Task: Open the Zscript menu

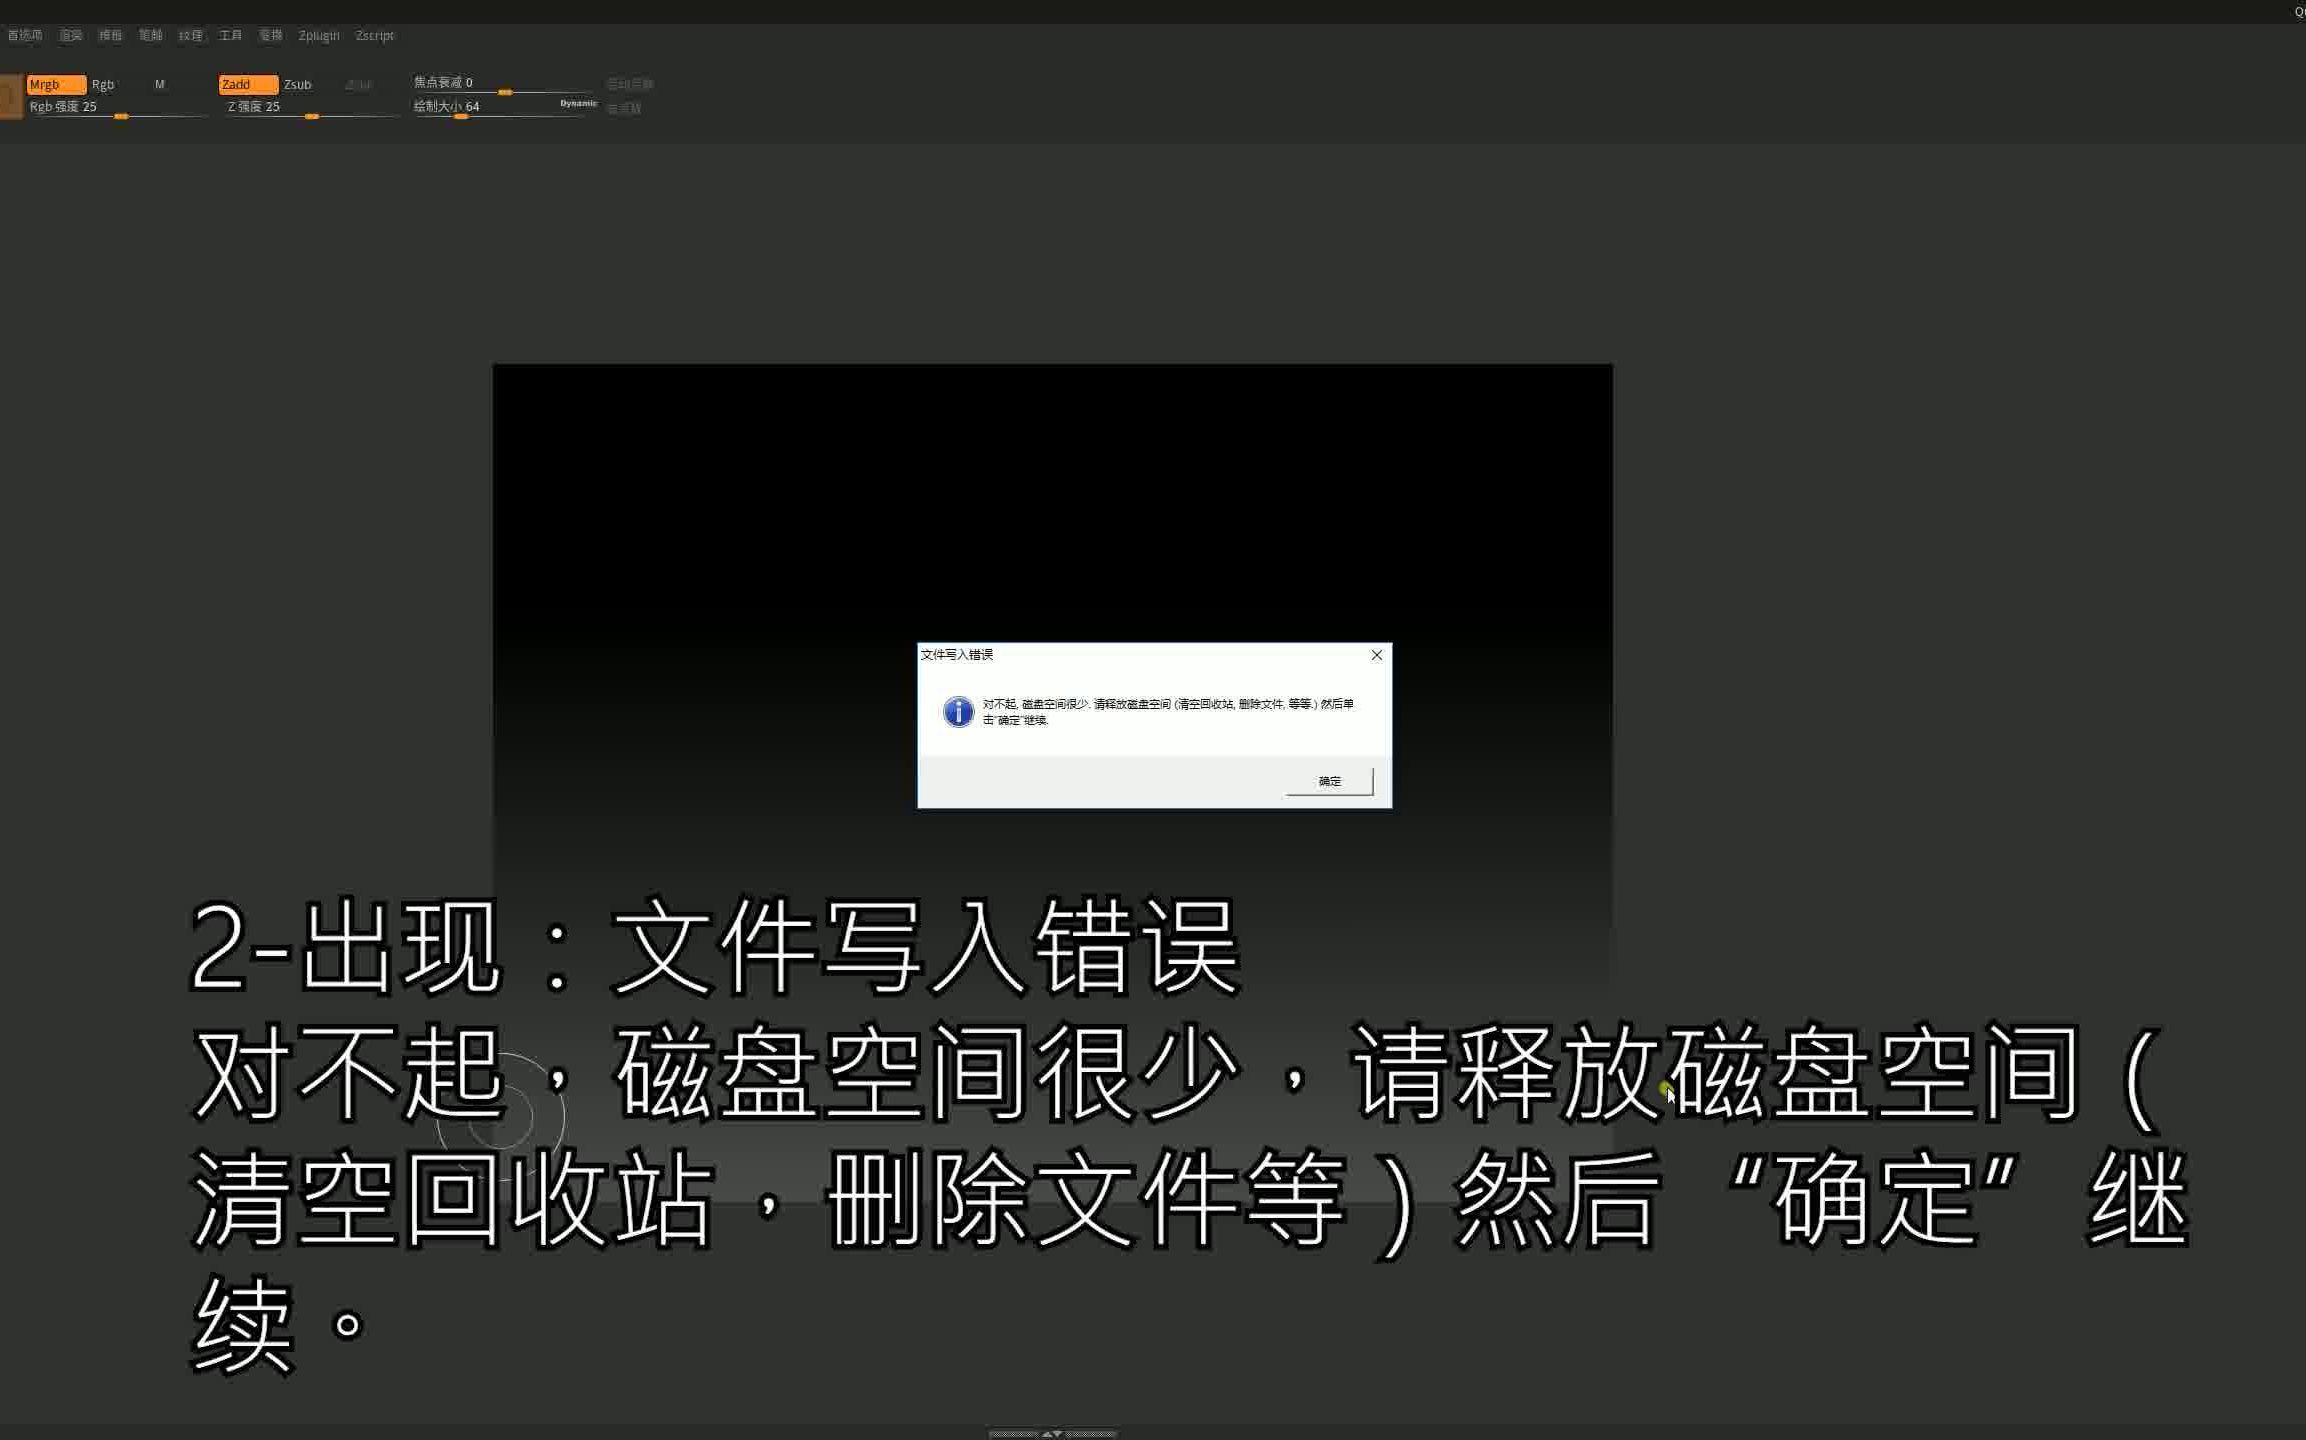Action: point(375,35)
